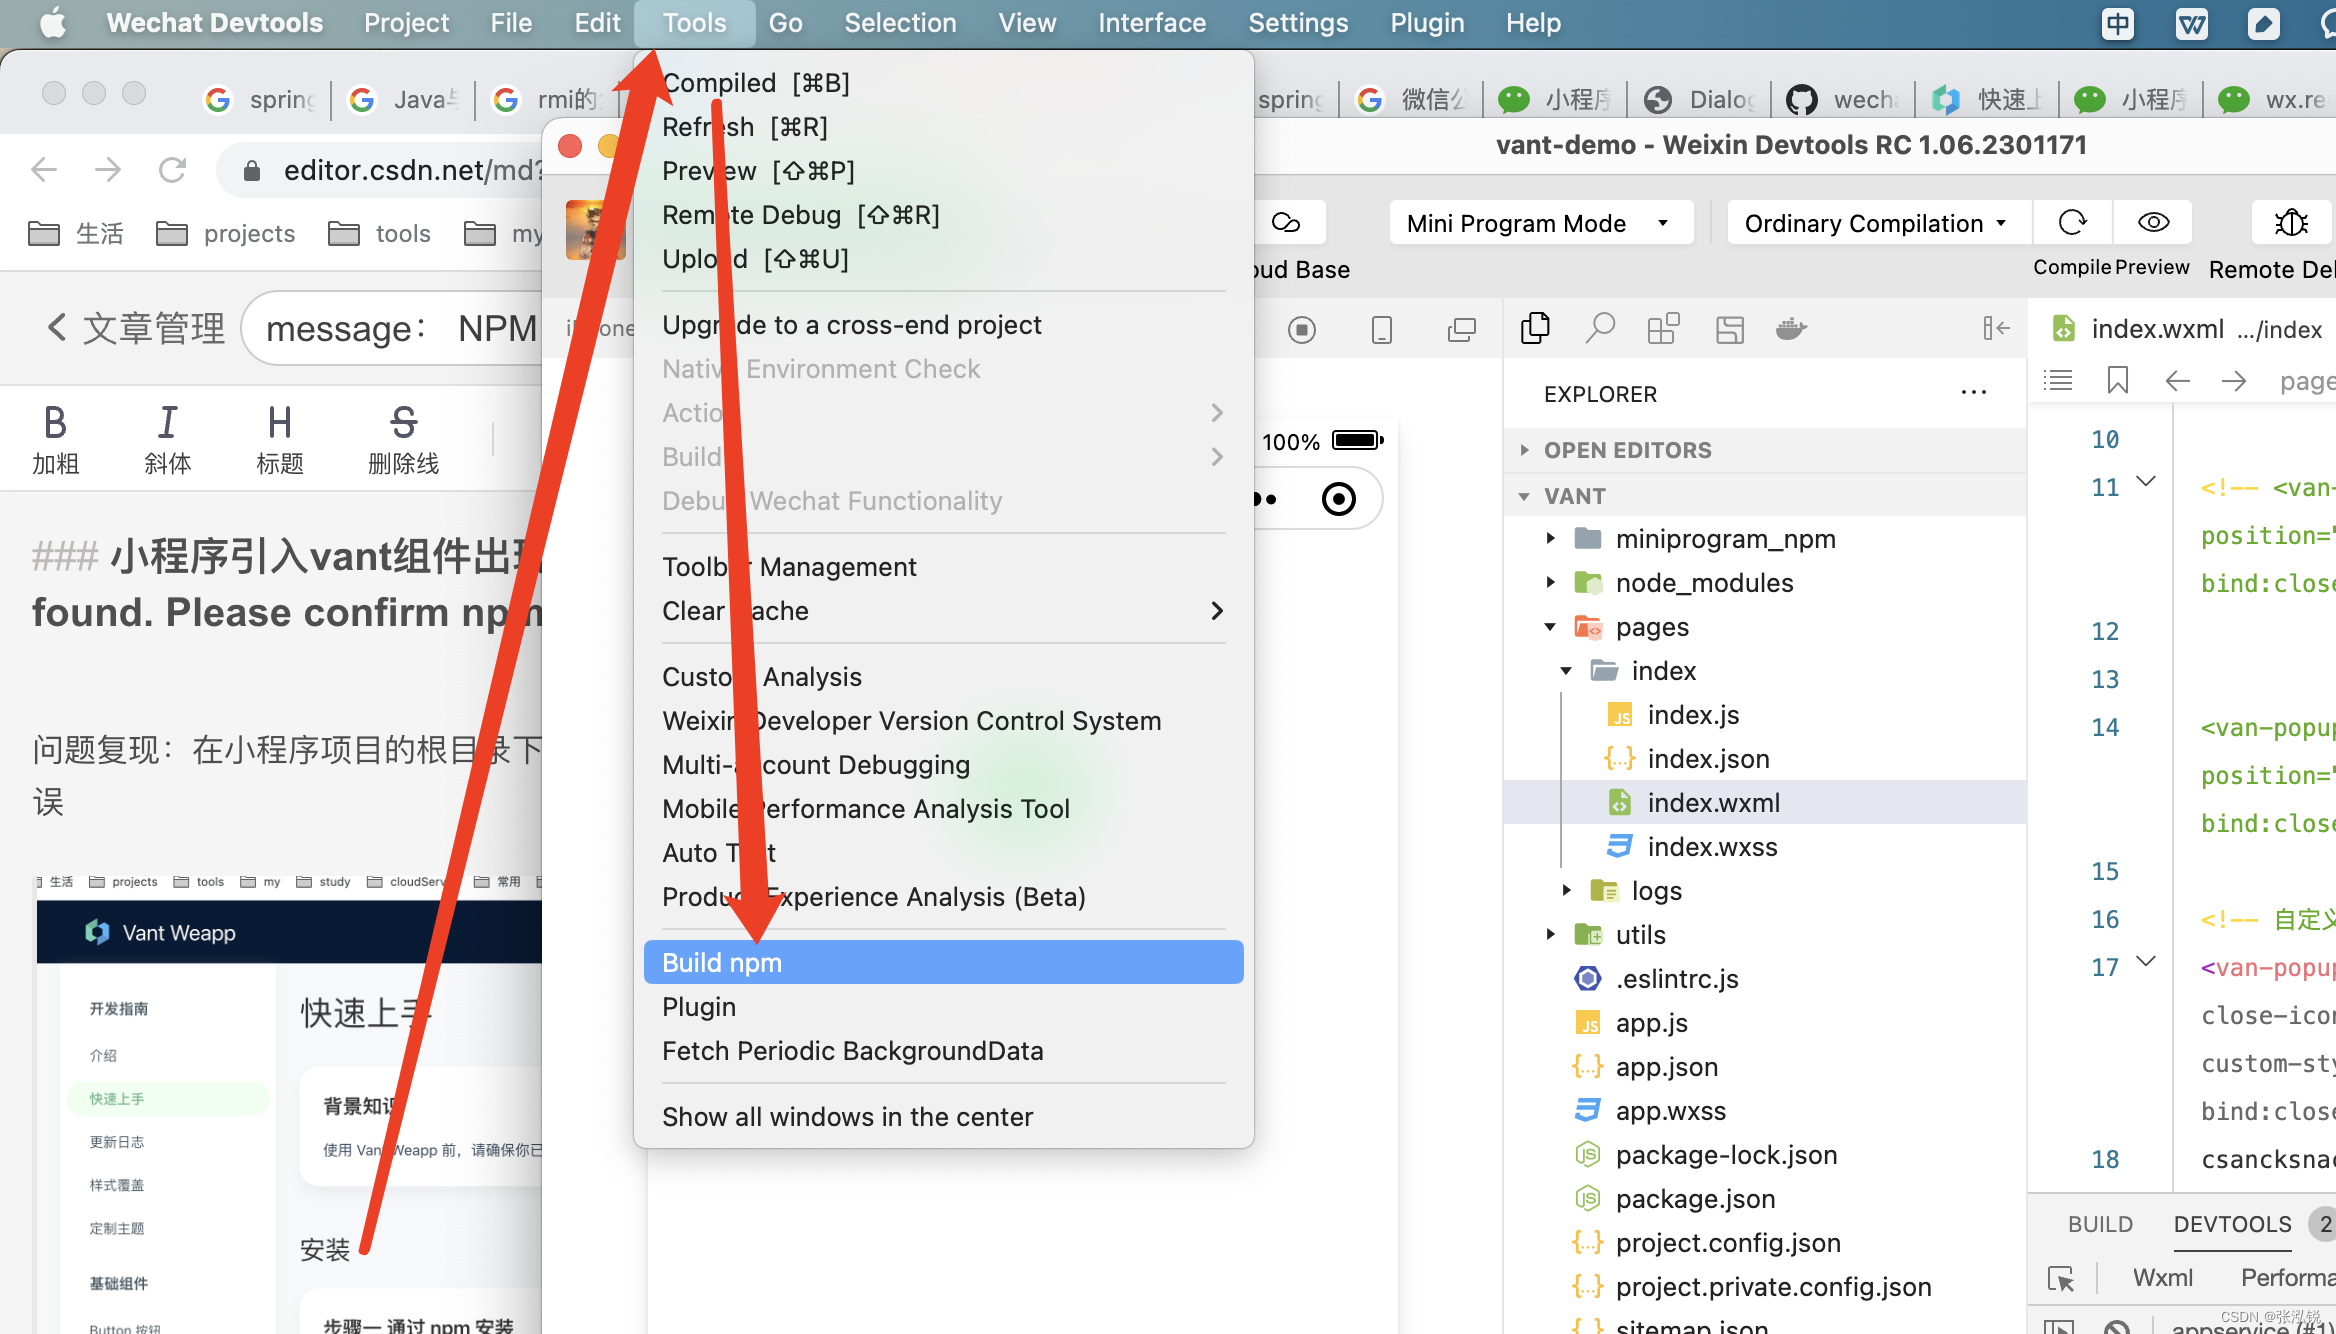Open the Mini Program Mode dropdown
Viewport: 2336px width, 1334px height.
1539,223
